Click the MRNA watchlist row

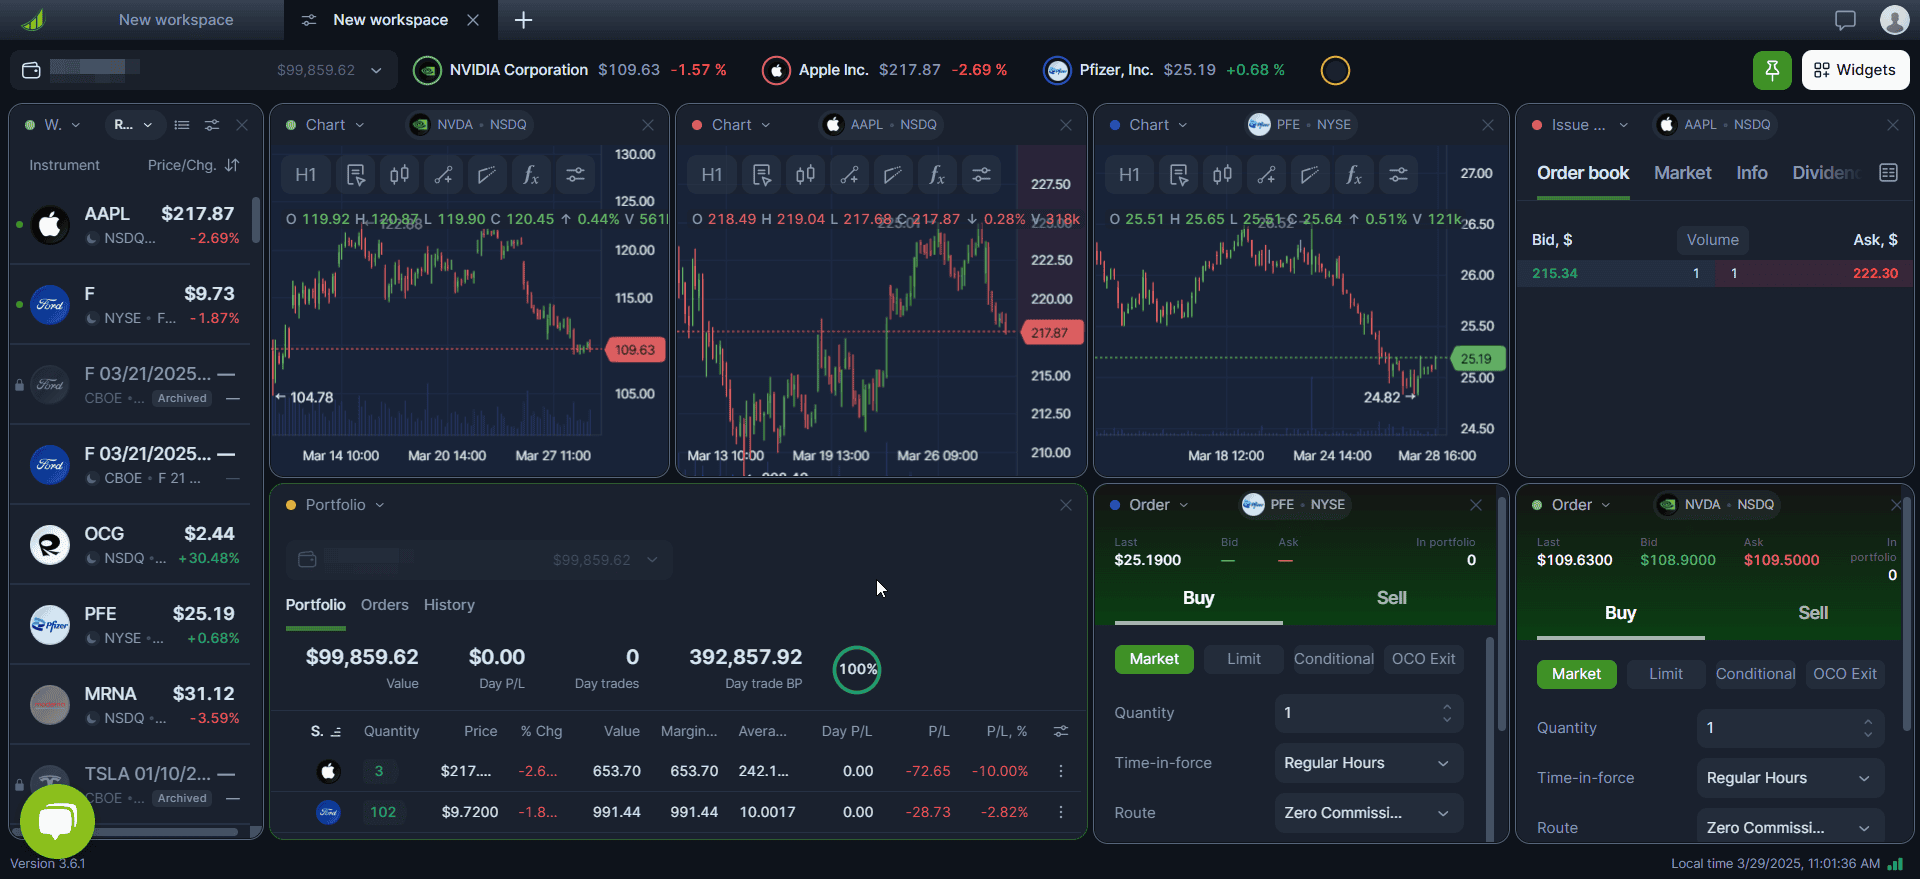(130, 705)
